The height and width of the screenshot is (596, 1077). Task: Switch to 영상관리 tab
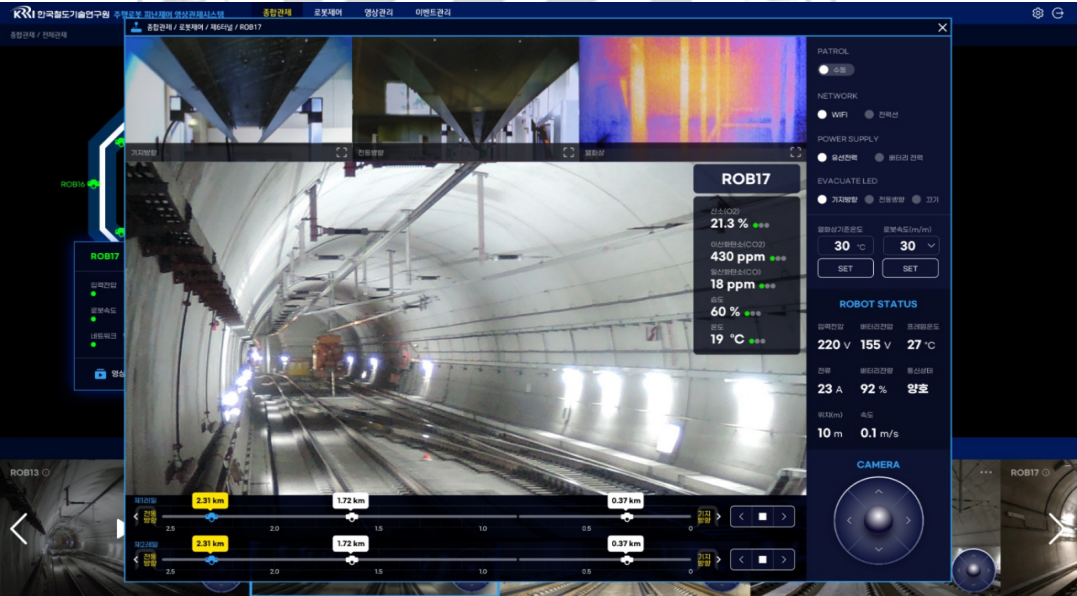click(379, 12)
